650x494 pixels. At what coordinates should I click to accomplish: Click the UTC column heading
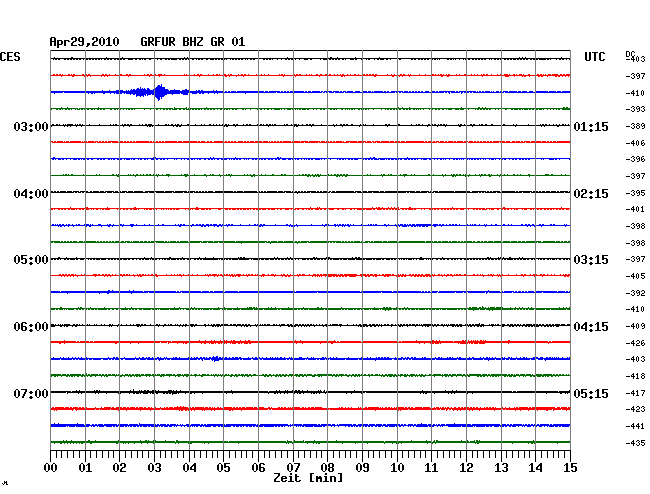595,57
